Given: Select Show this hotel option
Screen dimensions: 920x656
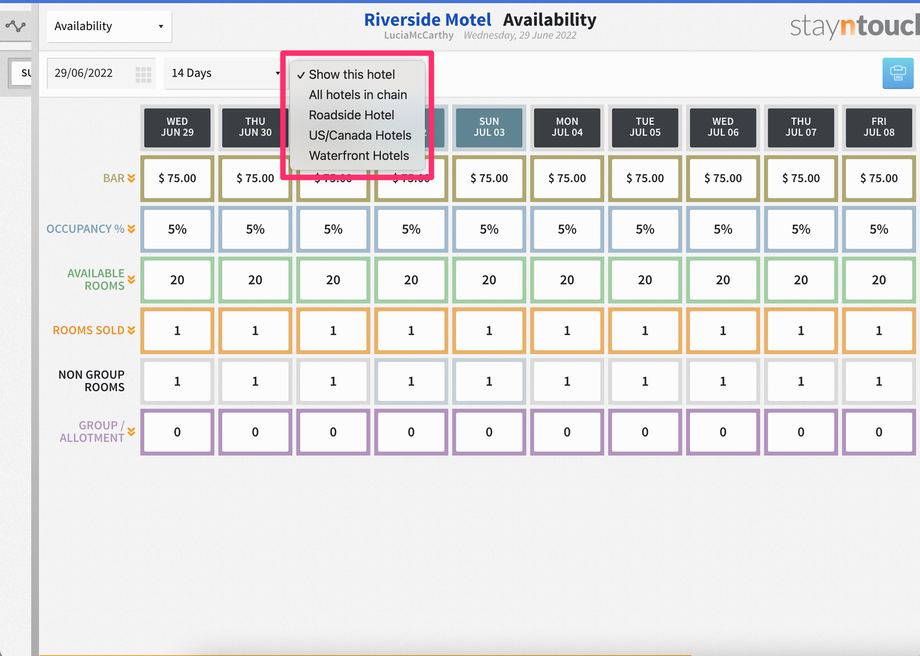Looking at the screenshot, I should (351, 75).
